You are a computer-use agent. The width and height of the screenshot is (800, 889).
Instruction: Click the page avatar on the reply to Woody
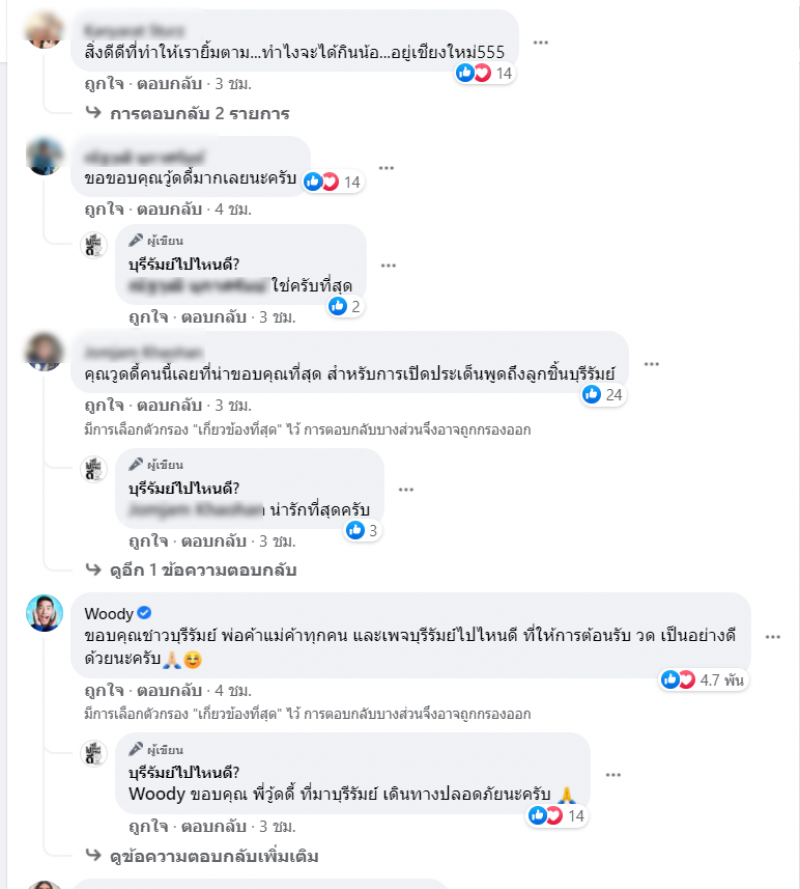pos(94,753)
